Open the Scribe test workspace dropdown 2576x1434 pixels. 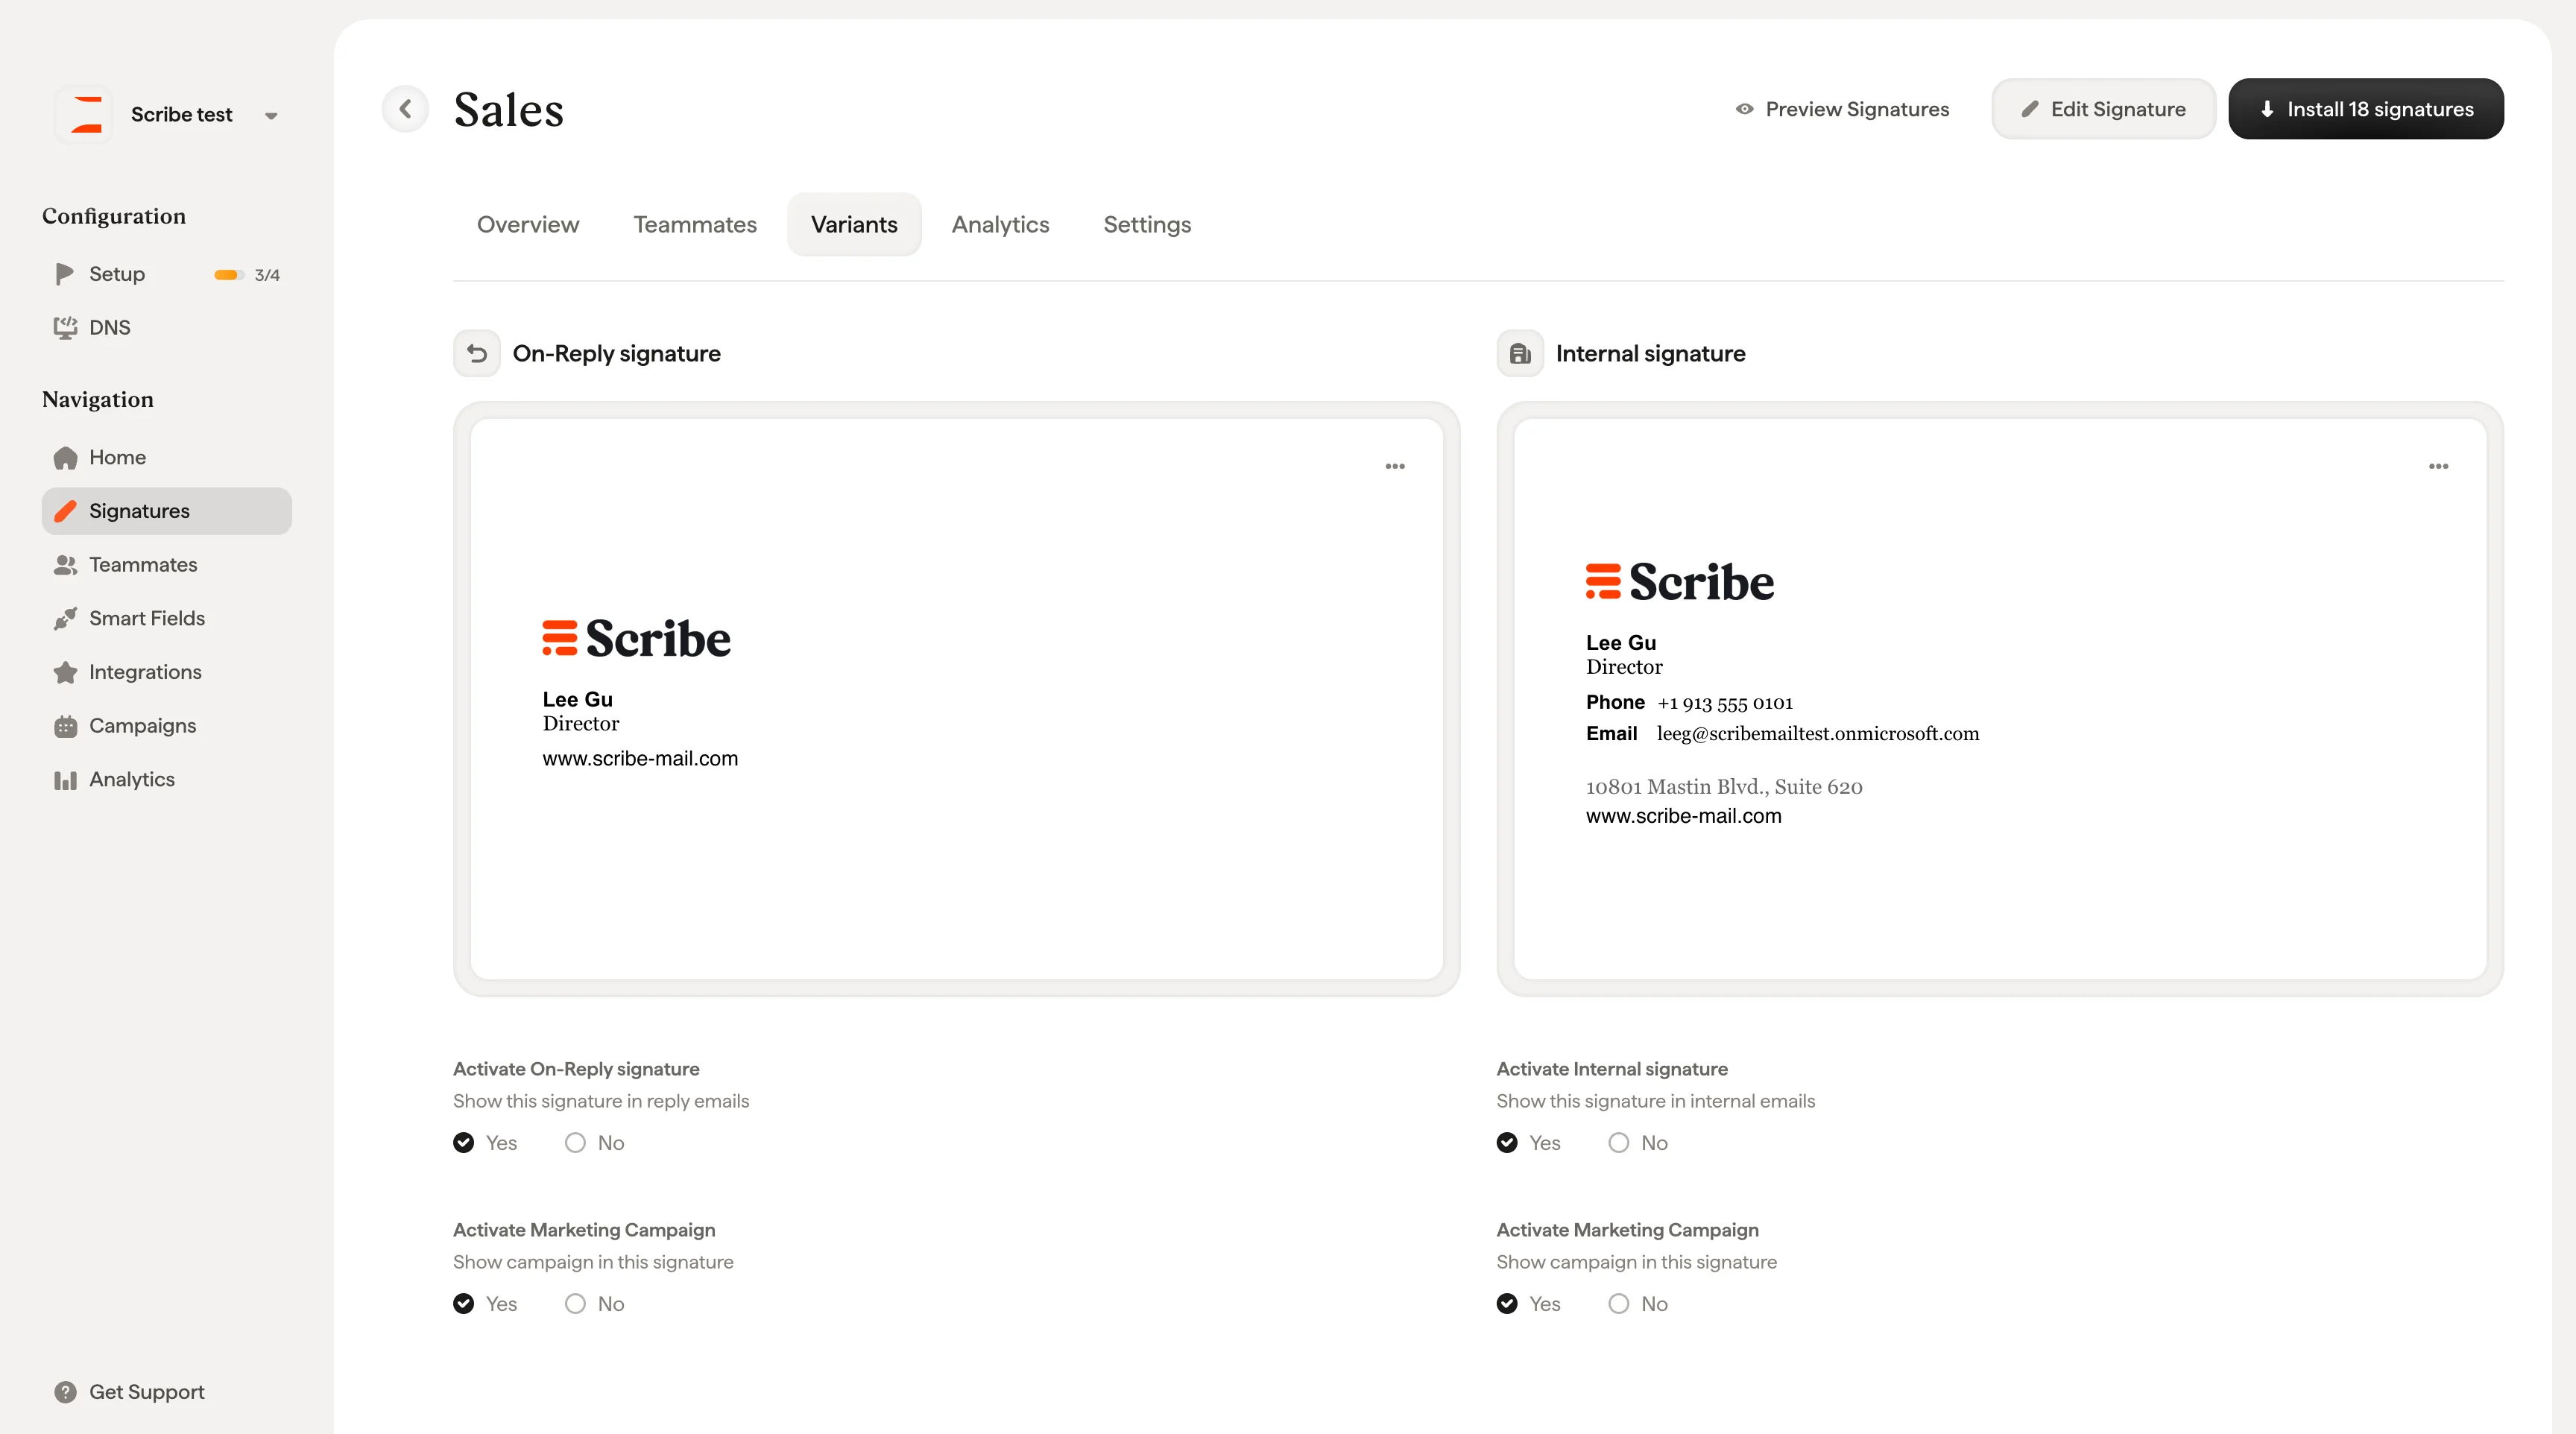pyautogui.click(x=271, y=115)
